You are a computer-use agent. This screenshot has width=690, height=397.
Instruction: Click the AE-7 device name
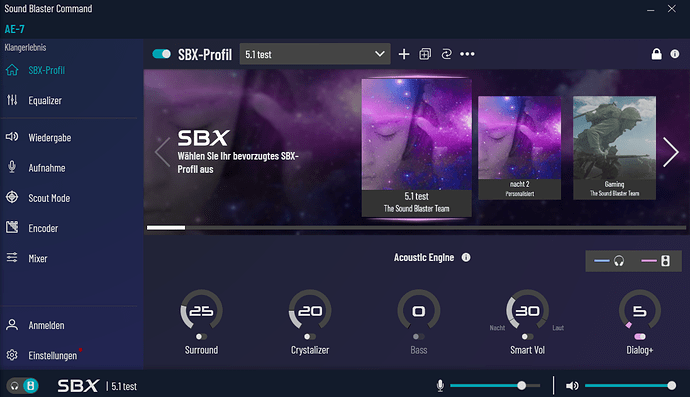point(15,29)
